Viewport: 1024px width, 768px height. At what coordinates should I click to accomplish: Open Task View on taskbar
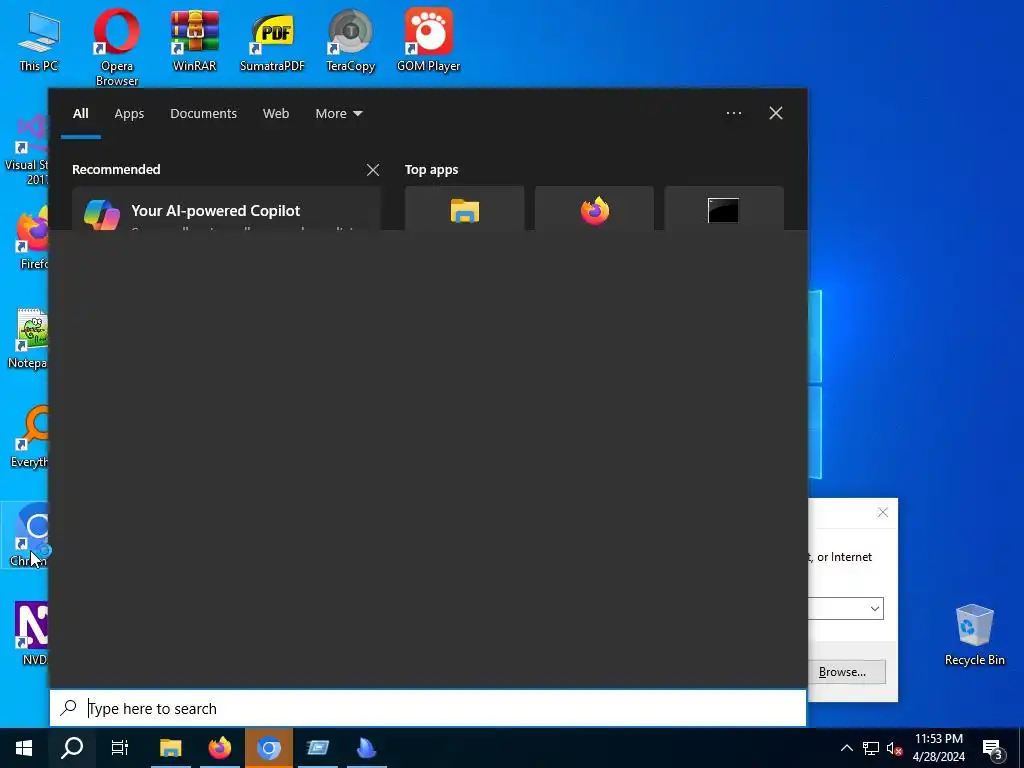(x=120, y=748)
